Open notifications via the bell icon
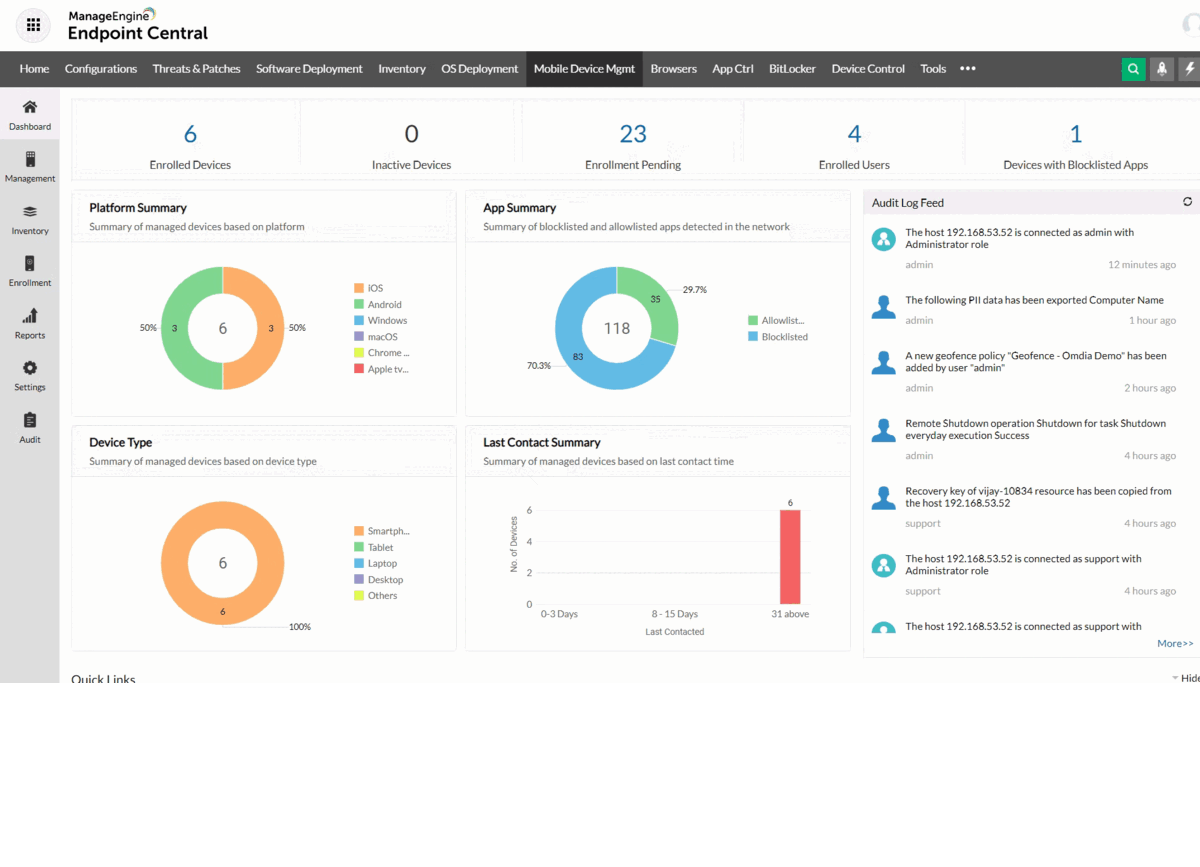Viewport: 1200px width, 867px height. [x=1161, y=68]
